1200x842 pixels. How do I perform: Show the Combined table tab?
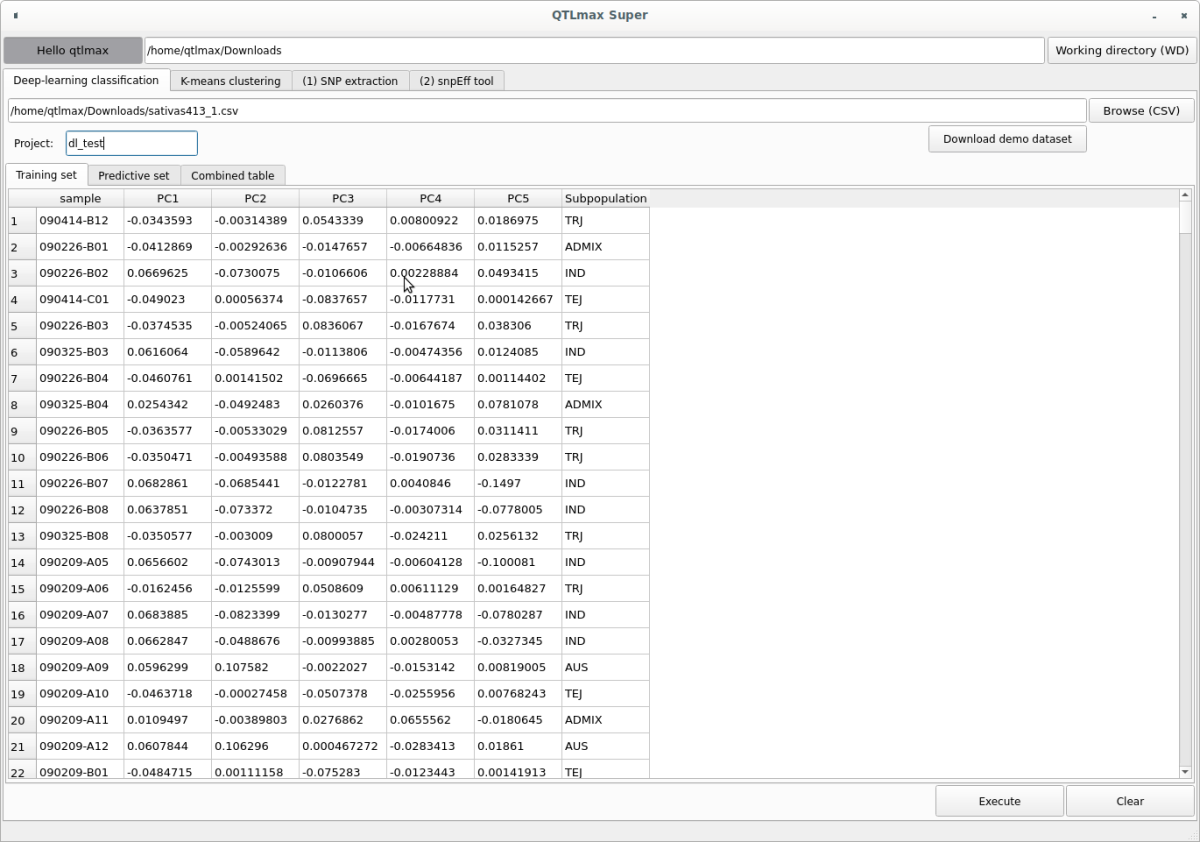233,176
